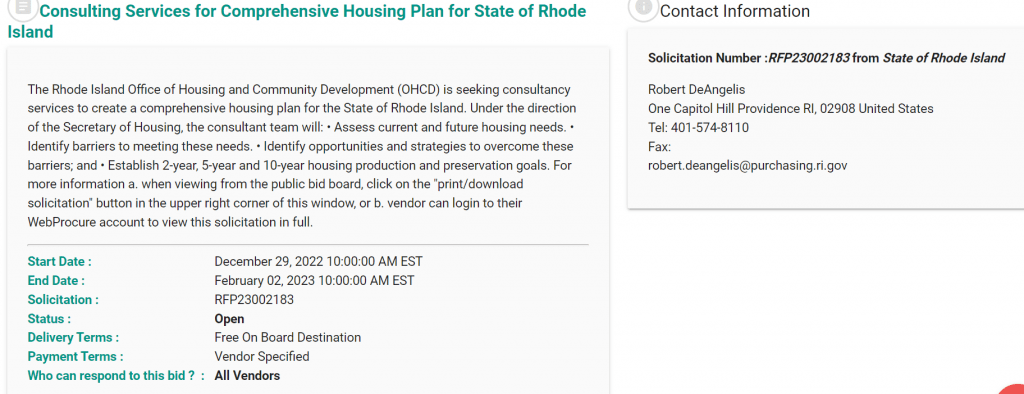1024x394 pixels.
Task: Click the Start Date label
Action: [59, 261]
